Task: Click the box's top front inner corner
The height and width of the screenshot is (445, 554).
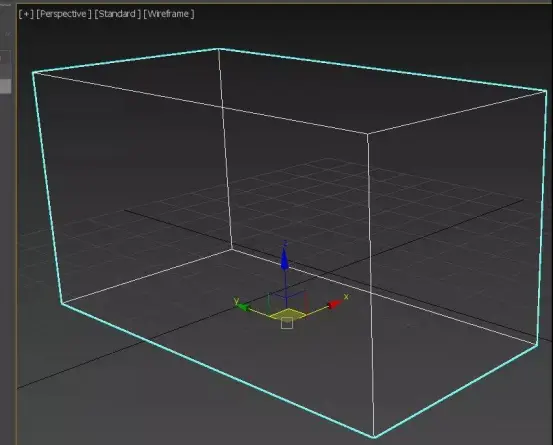Action: point(367,134)
